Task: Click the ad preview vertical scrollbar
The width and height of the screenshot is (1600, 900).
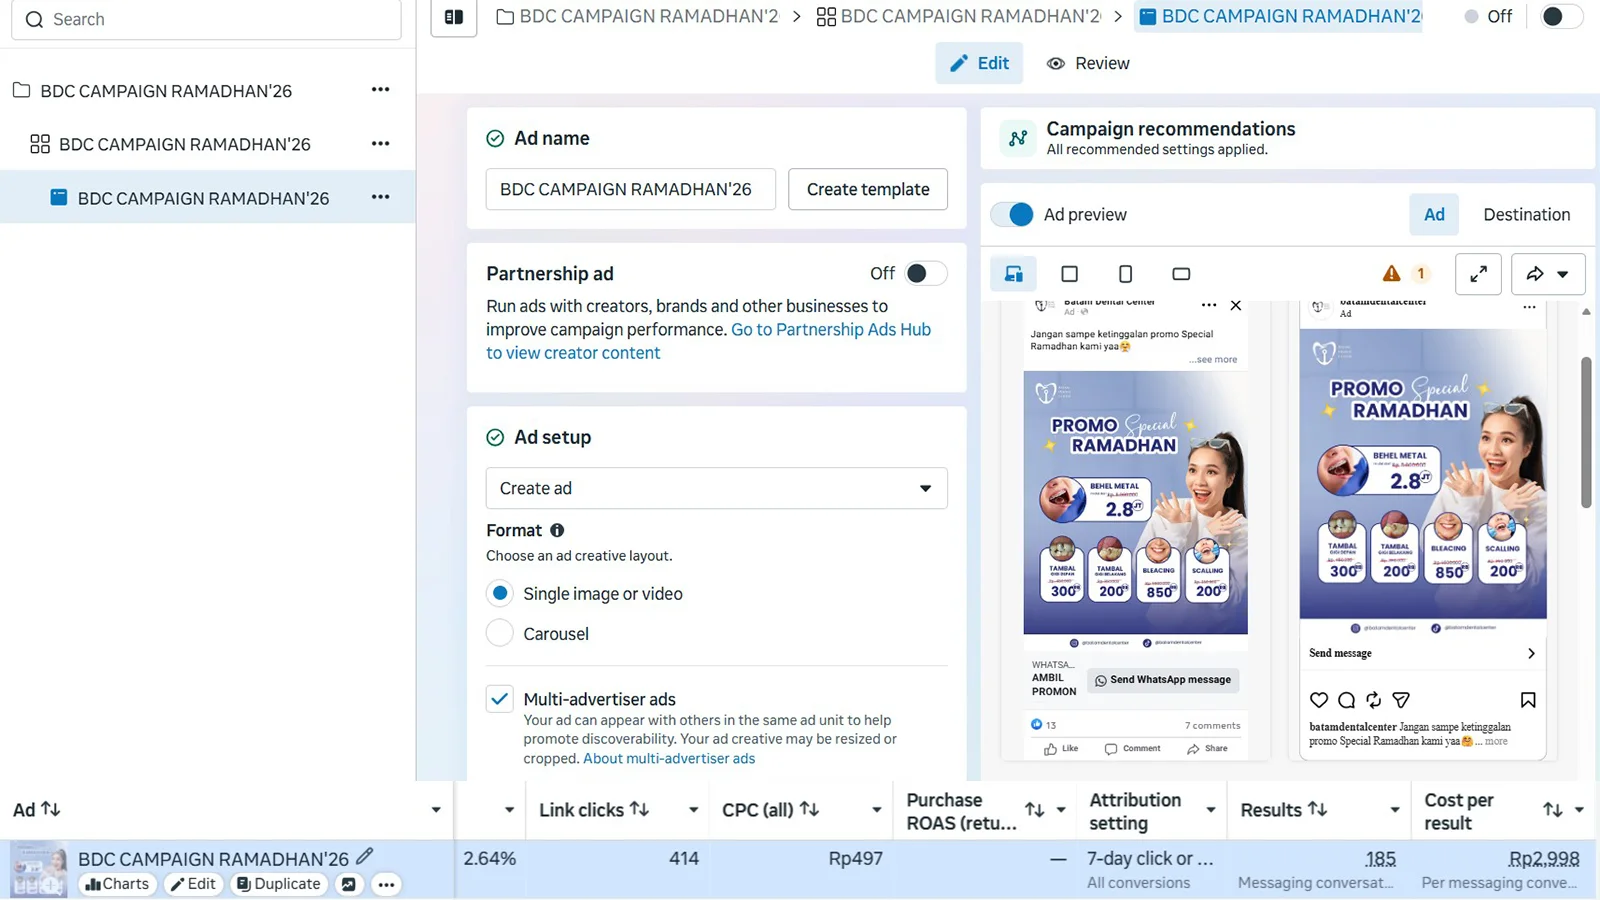Action: (x=1586, y=432)
